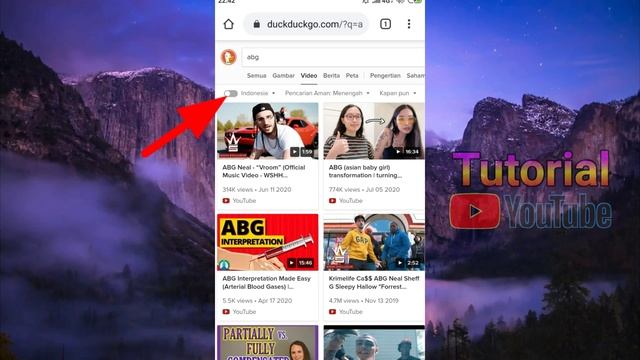The height and width of the screenshot is (360, 640).
Task: Open ABG Neal Vroom video thumbnail
Action: (267, 131)
